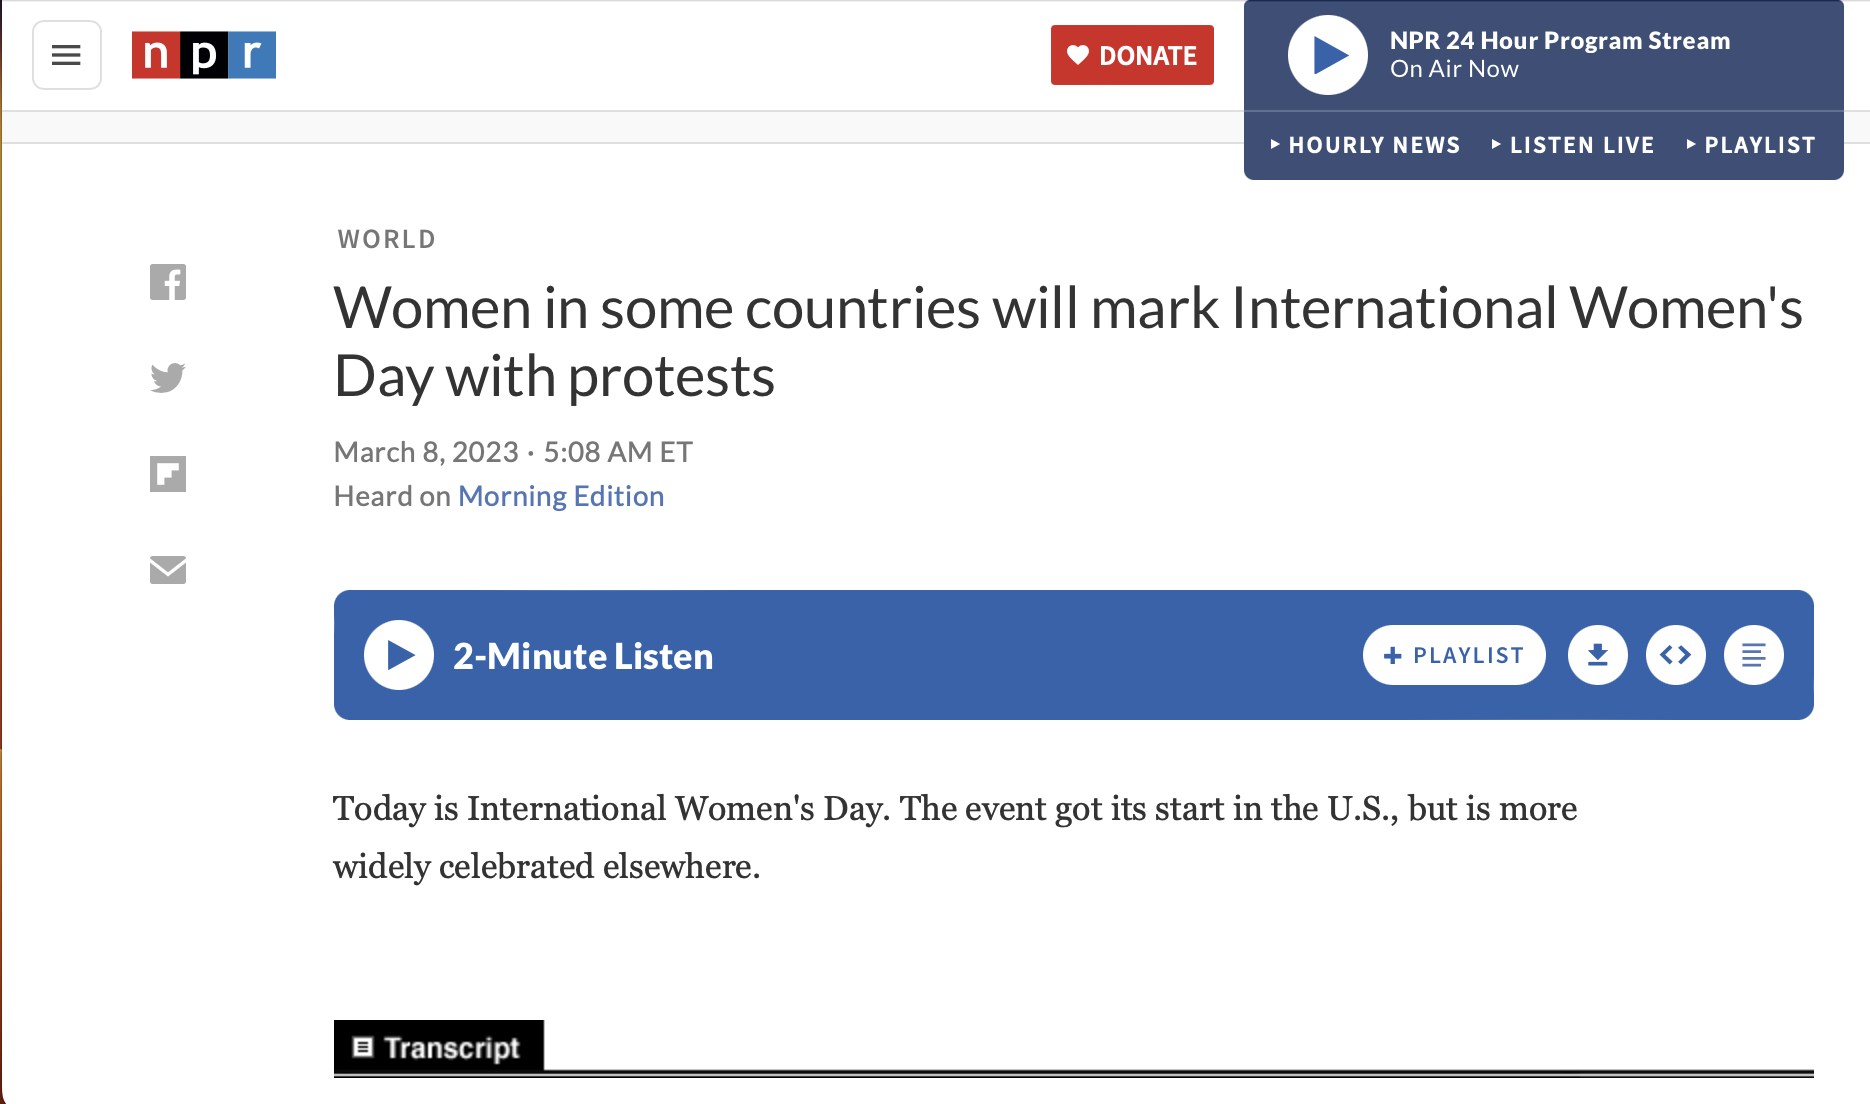Open the Playlist in header player

[x=1750, y=145]
